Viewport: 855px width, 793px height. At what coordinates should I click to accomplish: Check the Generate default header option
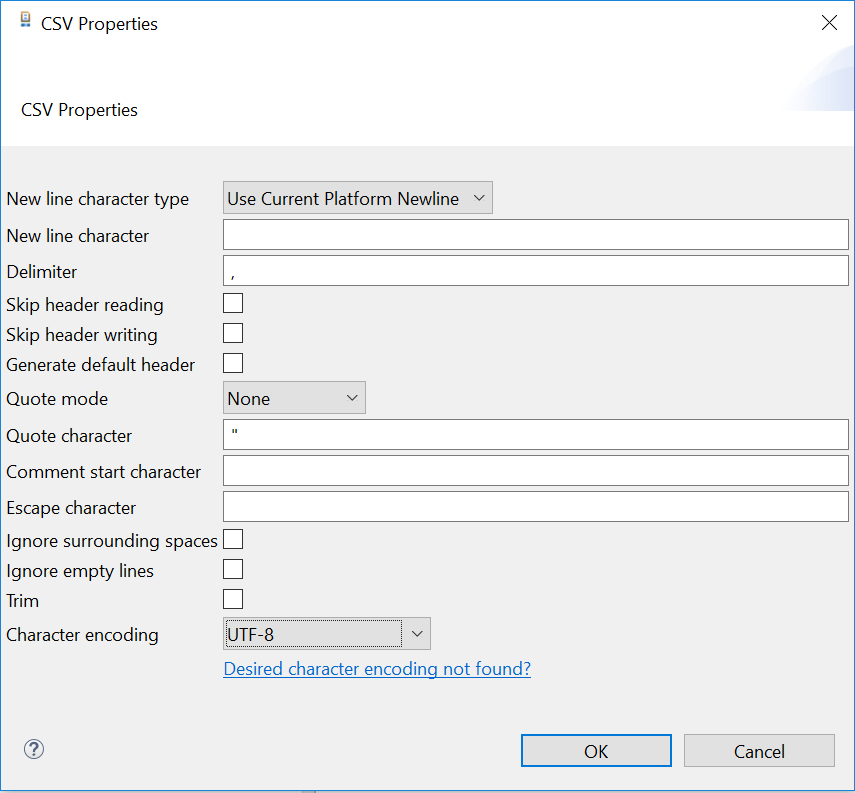[233, 364]
